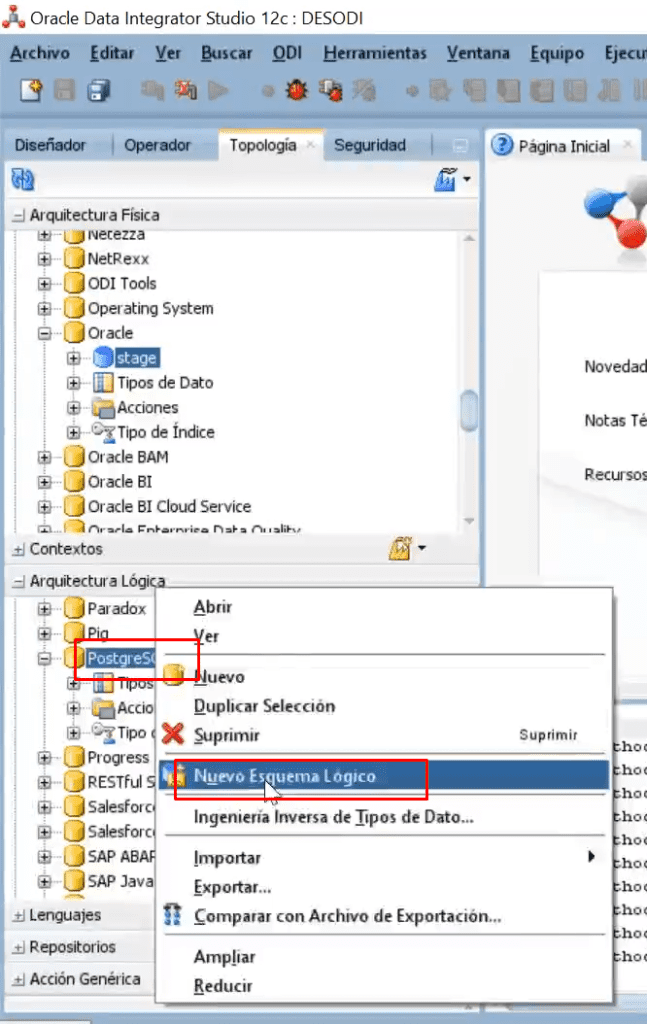Collapse the Oracle technology node
Image resolution: width=647 pixels, height=1024 pixels.
tap(44, 333)
